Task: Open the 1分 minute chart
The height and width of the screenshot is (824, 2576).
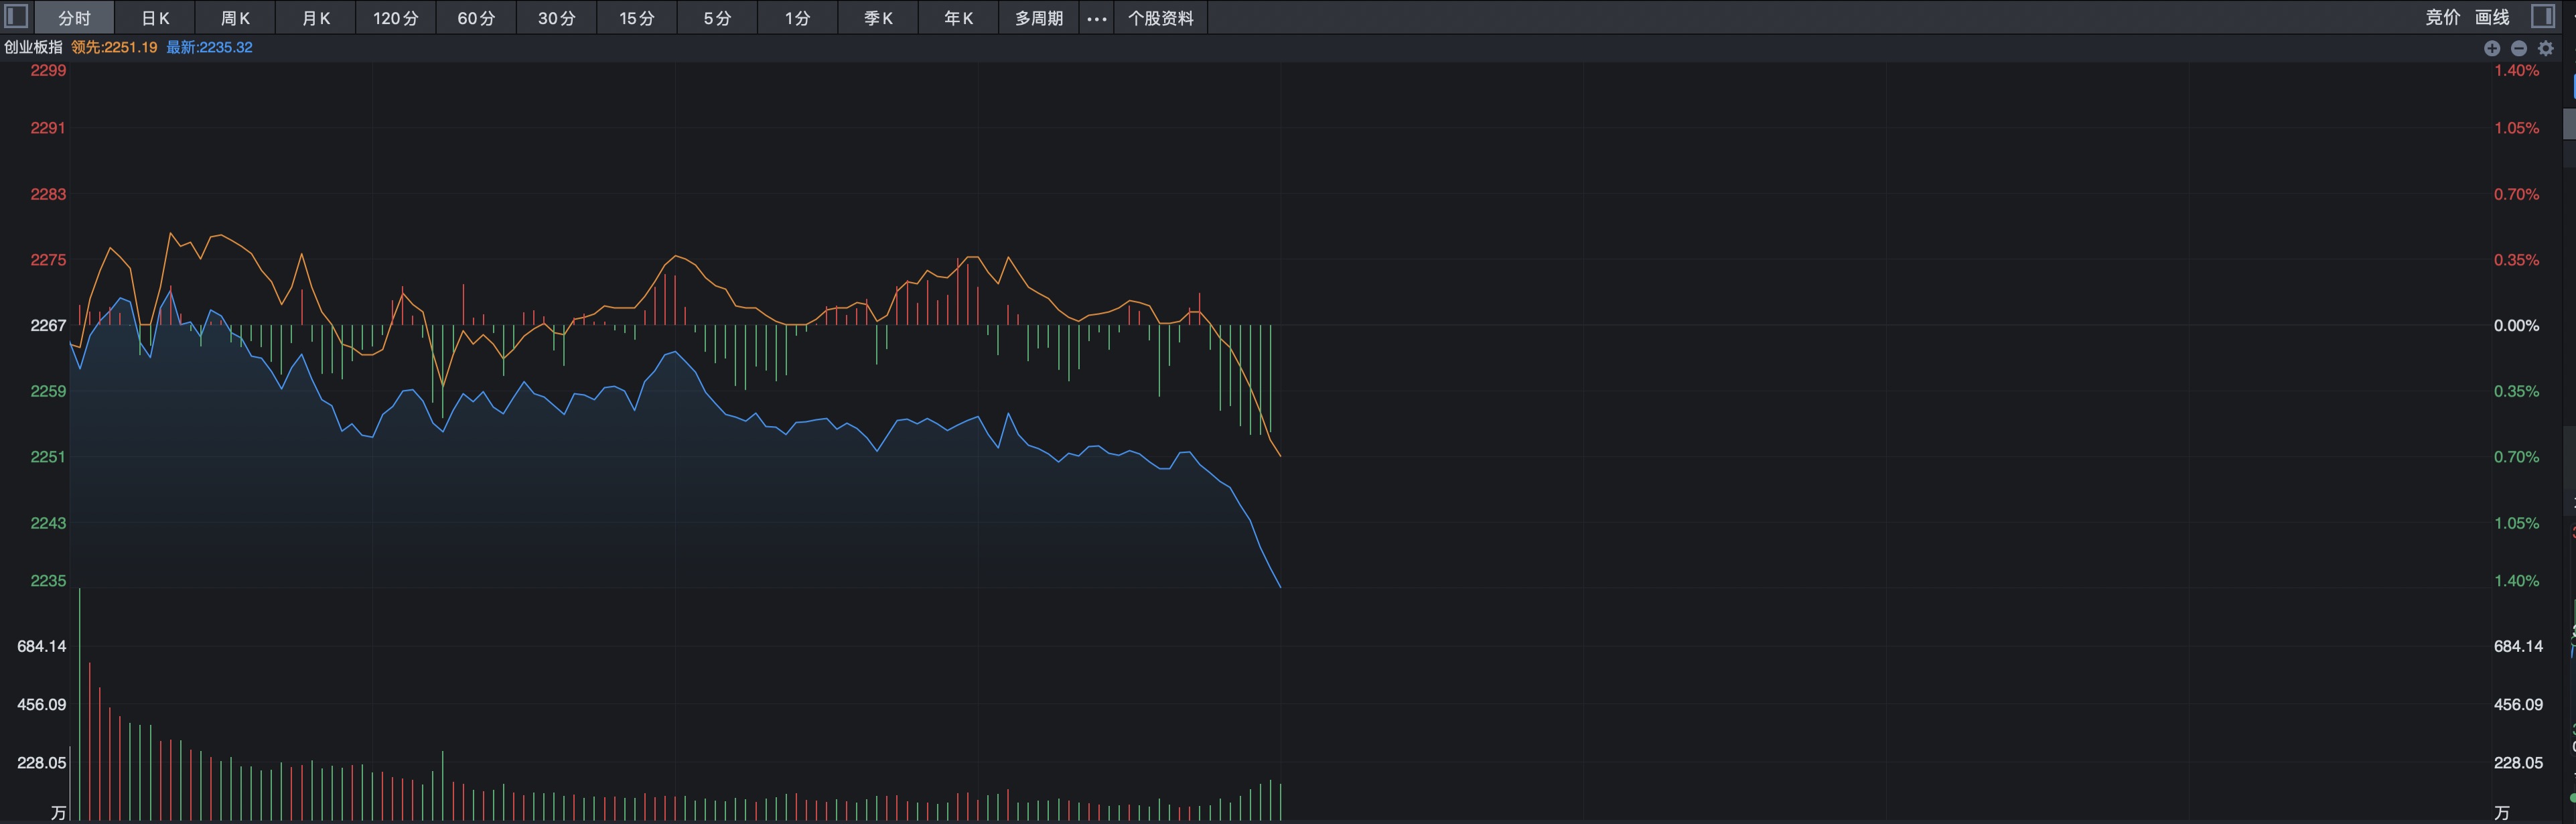Action: [x=797, y=17]
